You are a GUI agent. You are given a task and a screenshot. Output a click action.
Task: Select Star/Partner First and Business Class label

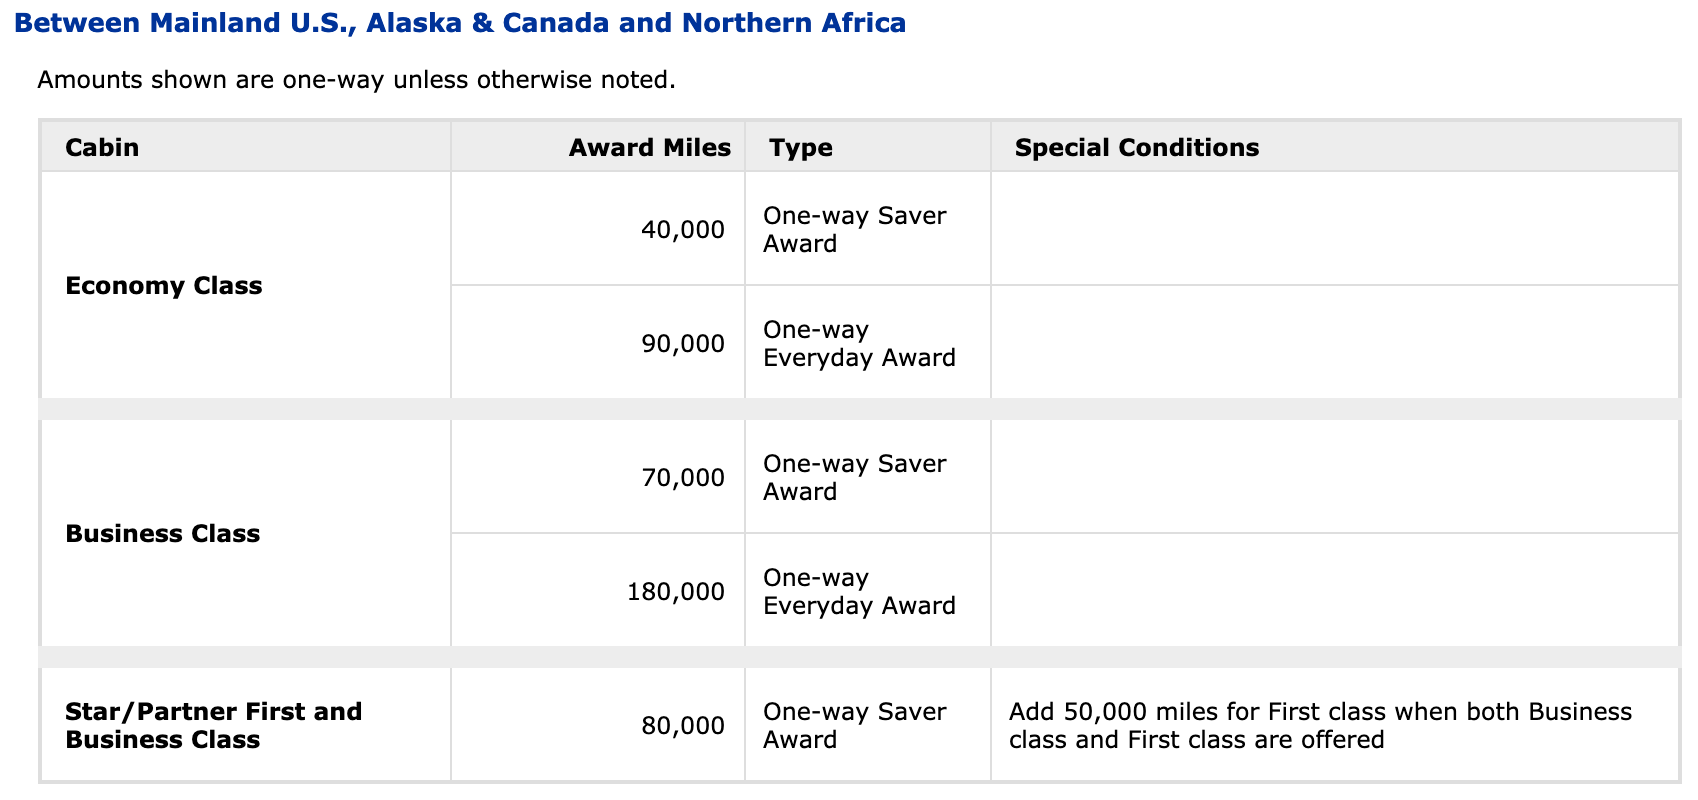[x=213, y=726]
